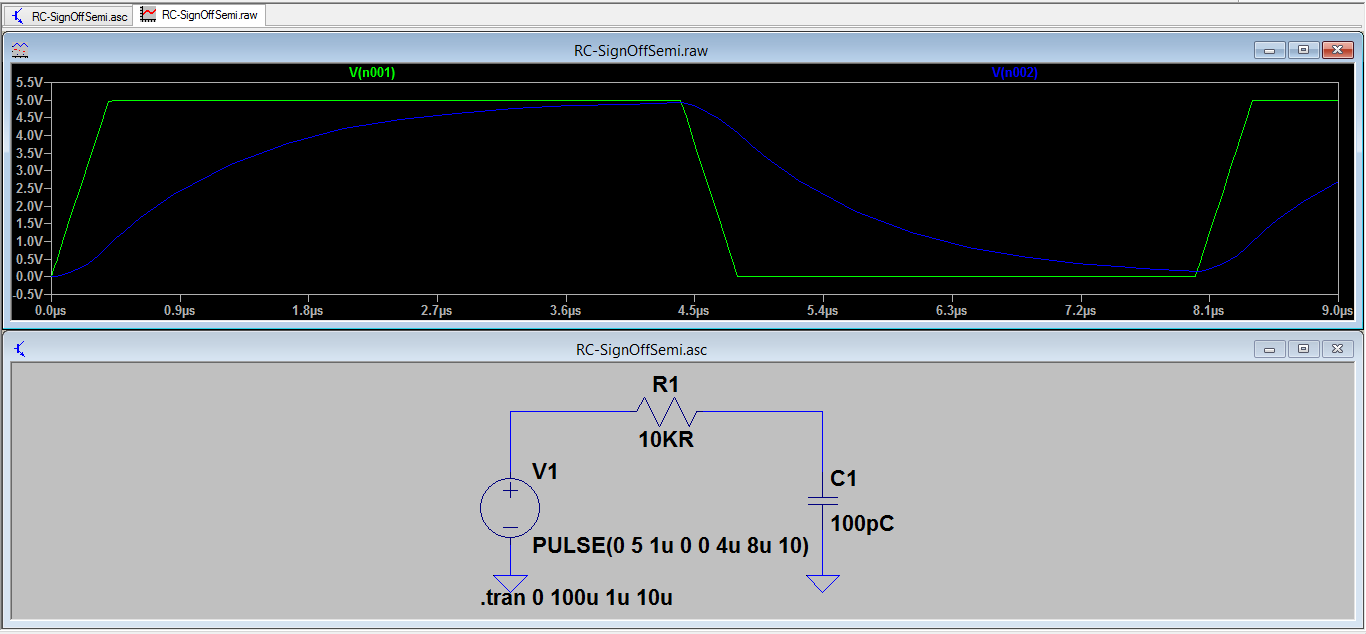Select the resistor R1 symbol
Image resolution: width=1366 pixels, height=634 pixels.
[667, 411]
